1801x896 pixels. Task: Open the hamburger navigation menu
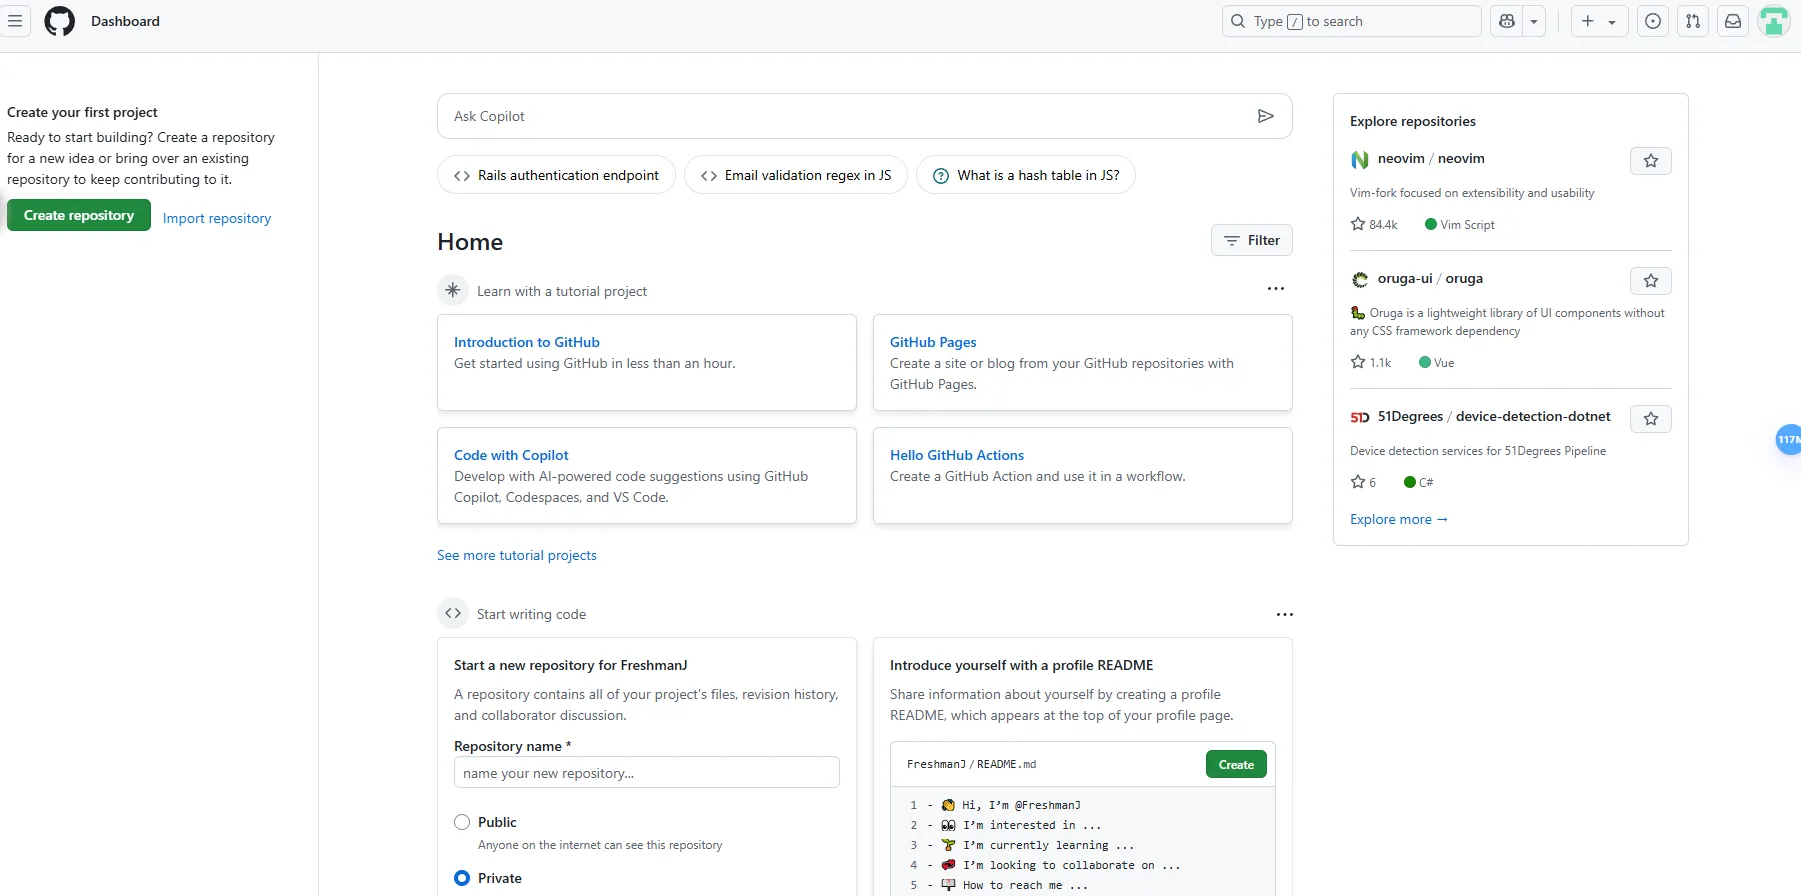click(x=14, y=21)
